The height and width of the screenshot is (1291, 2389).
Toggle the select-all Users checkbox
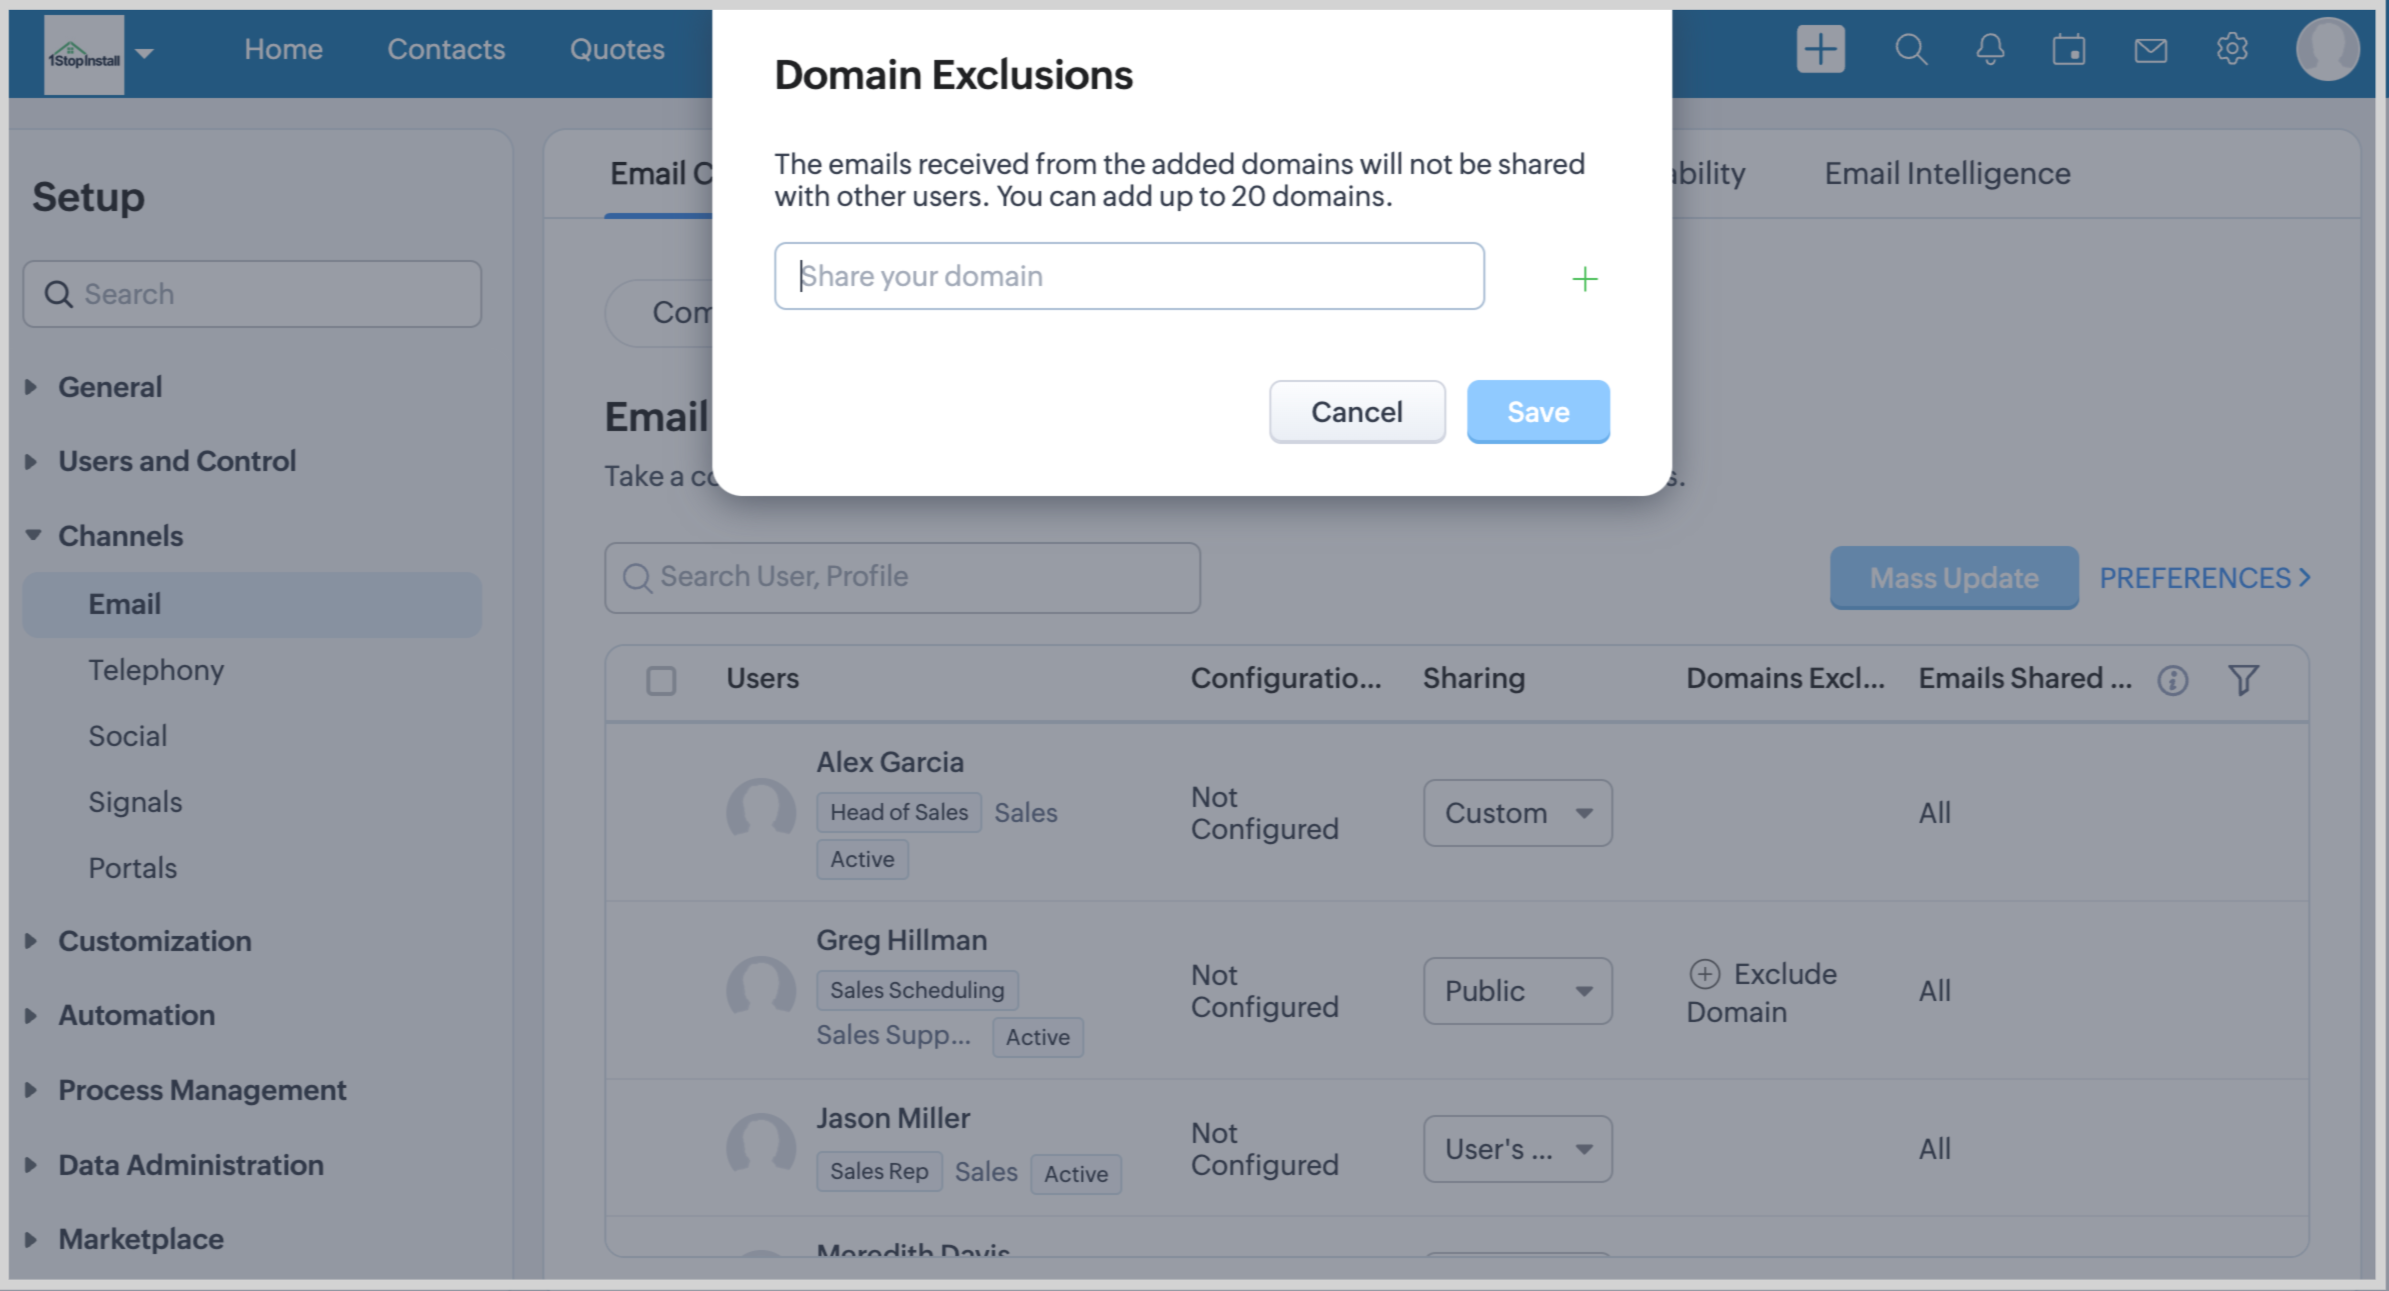[x=661, y=680]
